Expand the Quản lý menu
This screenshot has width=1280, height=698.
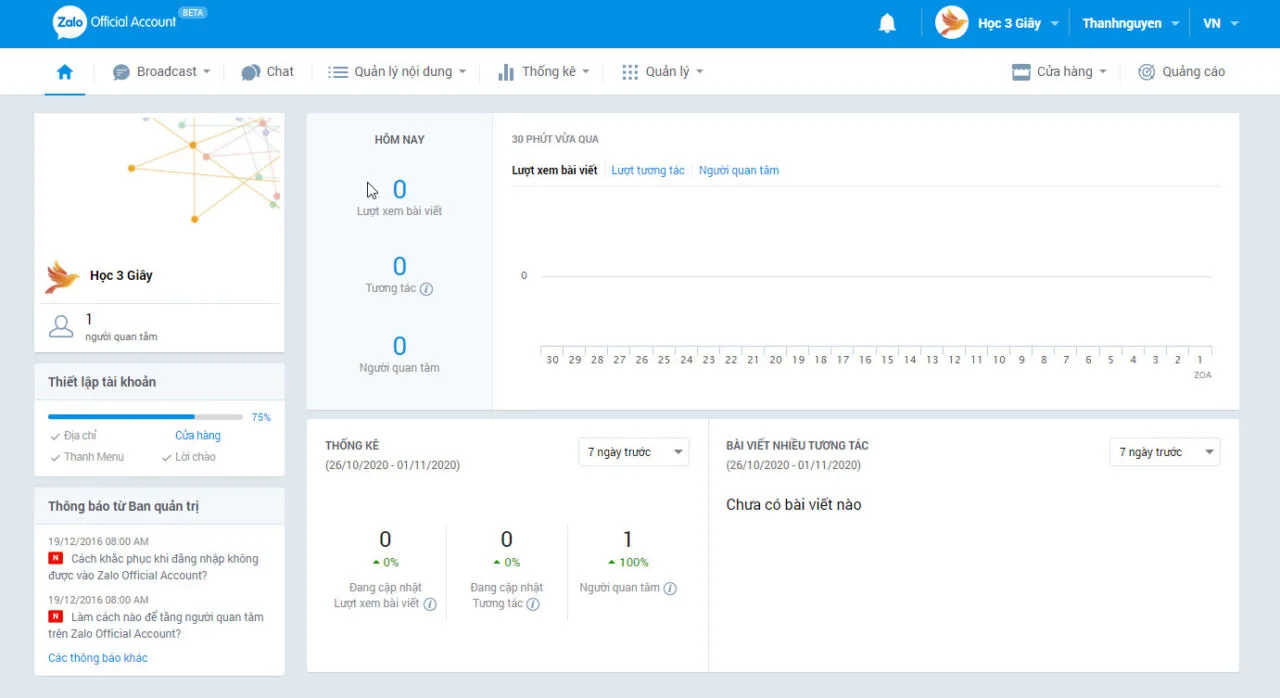tap(663, 72)
